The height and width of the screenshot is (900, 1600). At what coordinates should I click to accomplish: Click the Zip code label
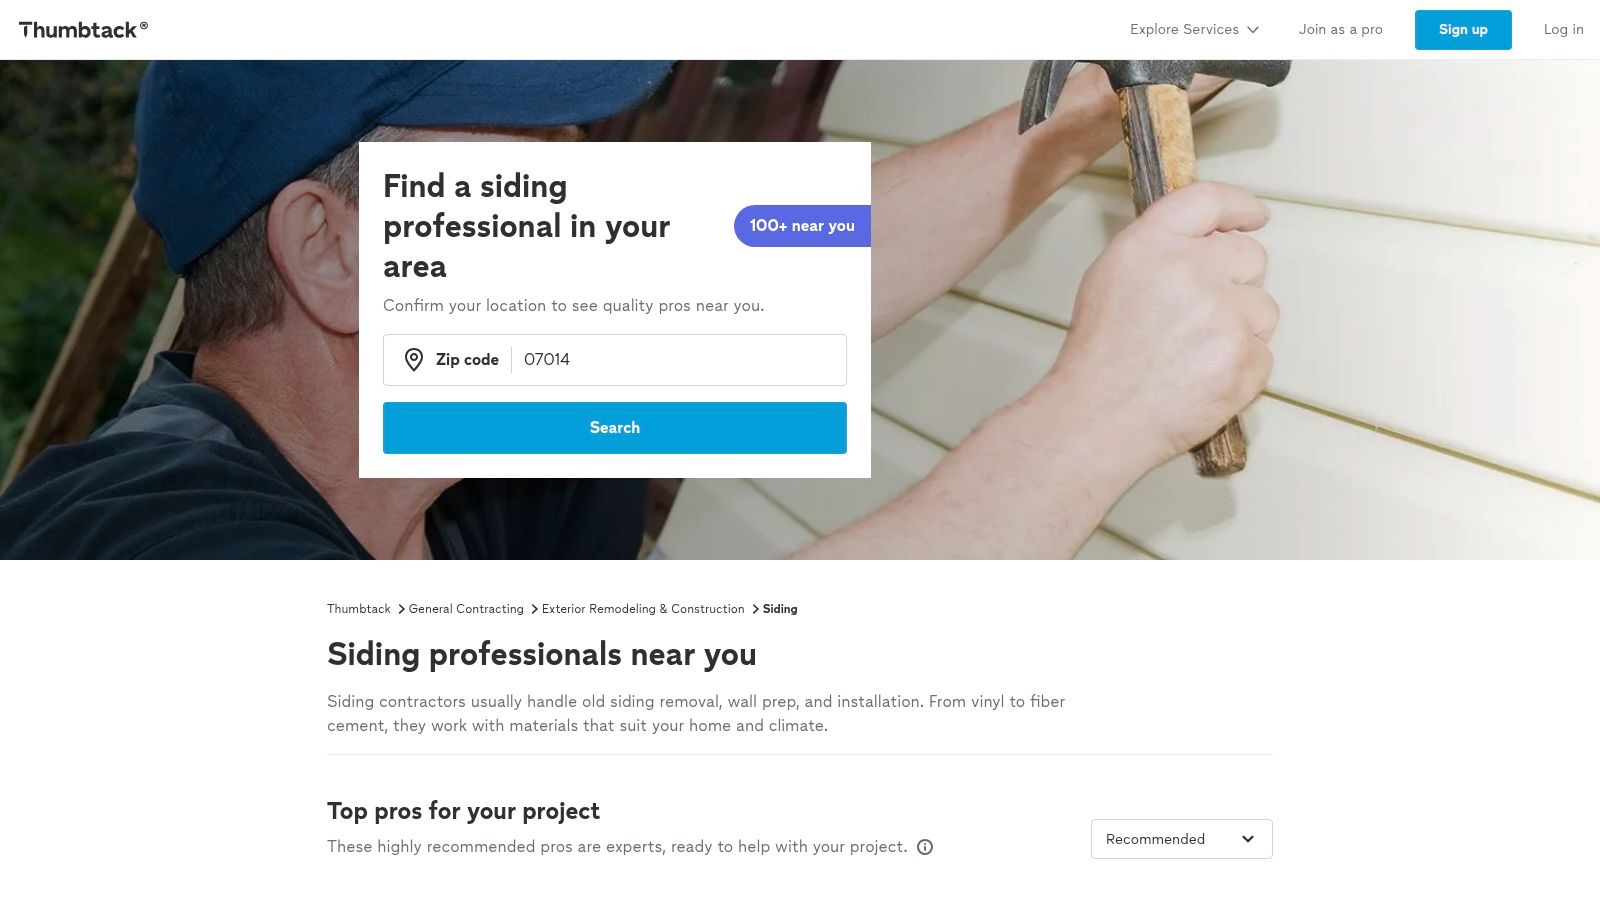(467, 360)
